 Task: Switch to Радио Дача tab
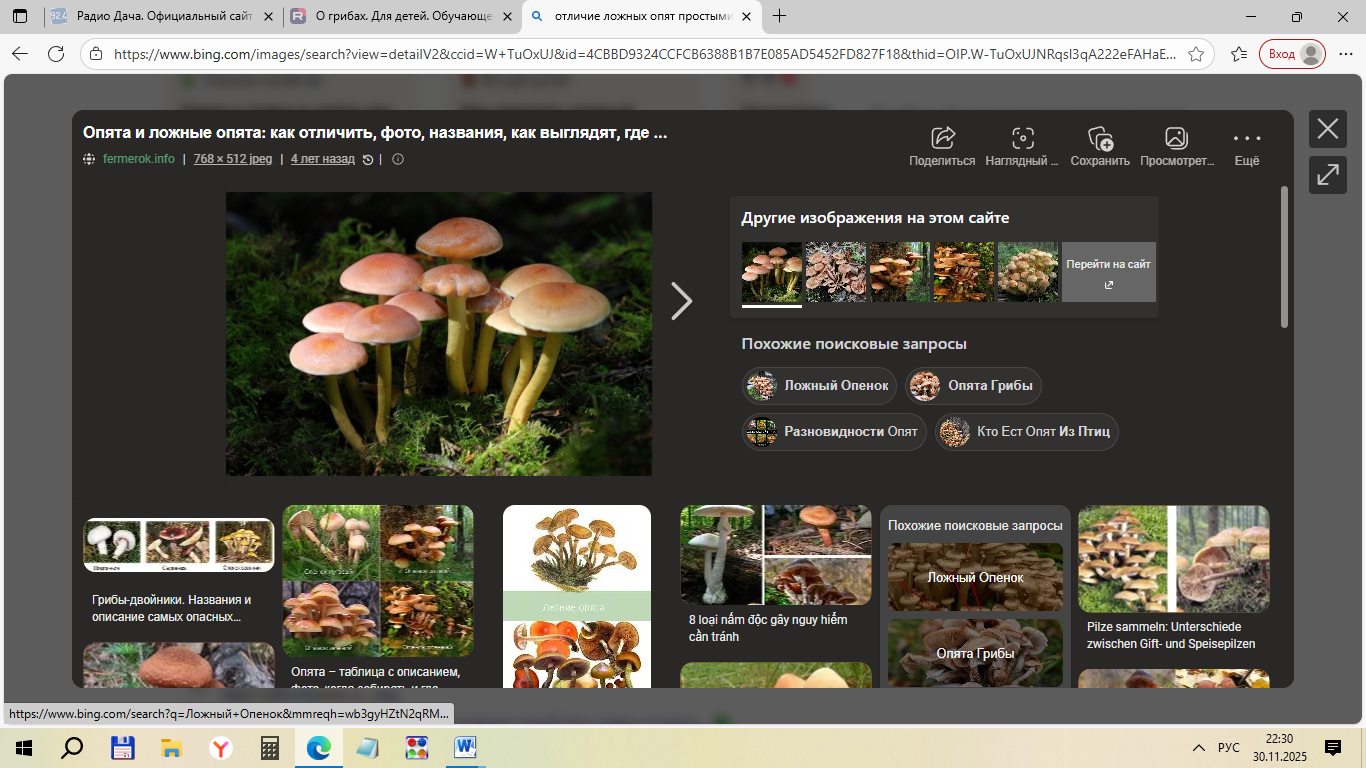[x=156, y=17]
